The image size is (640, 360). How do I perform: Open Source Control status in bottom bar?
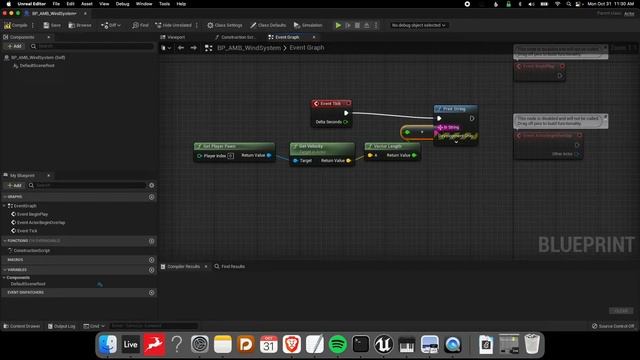point(613,326)
